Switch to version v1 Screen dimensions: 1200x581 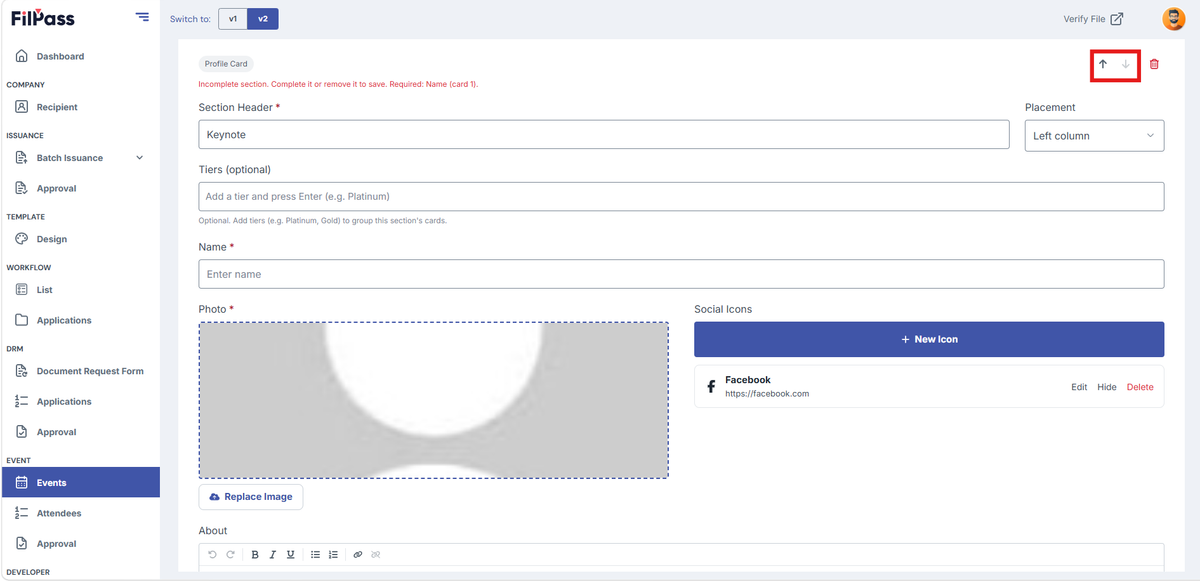pos(233,18)
